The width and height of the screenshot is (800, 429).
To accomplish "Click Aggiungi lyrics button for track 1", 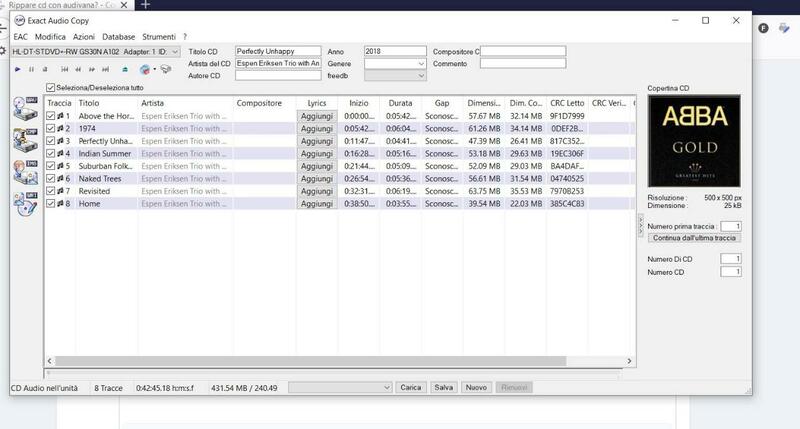I will (x=317, y=116).
